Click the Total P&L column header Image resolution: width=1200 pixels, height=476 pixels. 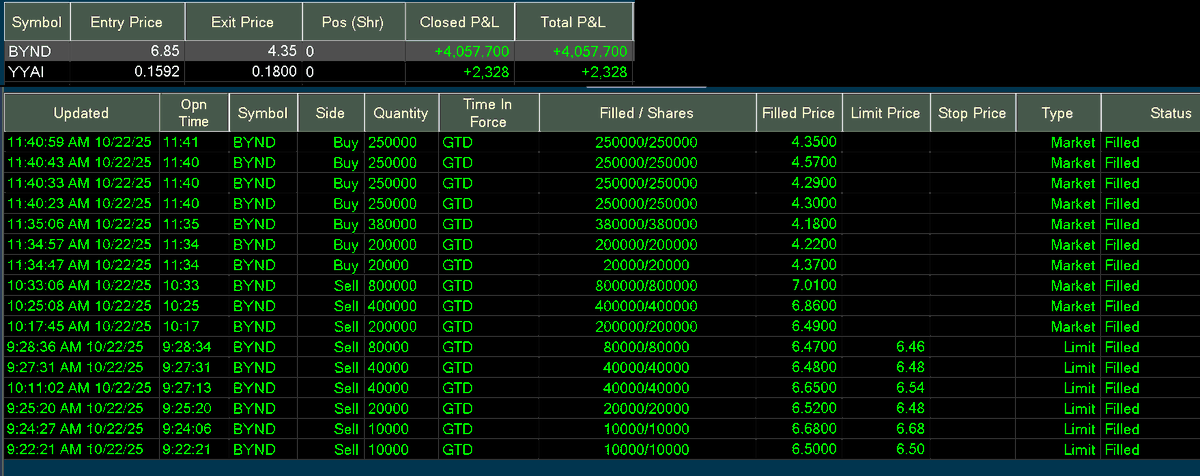(x=575, y=21)
